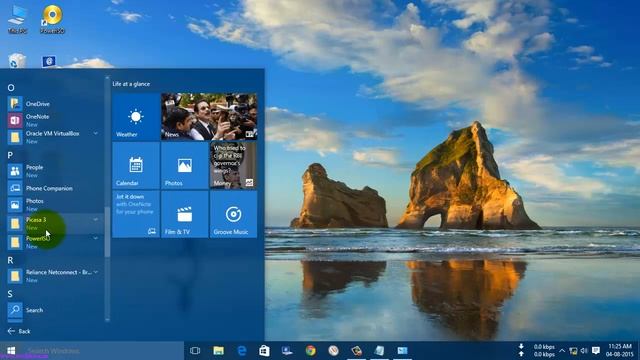Open Photos in the app list
Viewport: 640px width, 360px height.
point(53,204)
